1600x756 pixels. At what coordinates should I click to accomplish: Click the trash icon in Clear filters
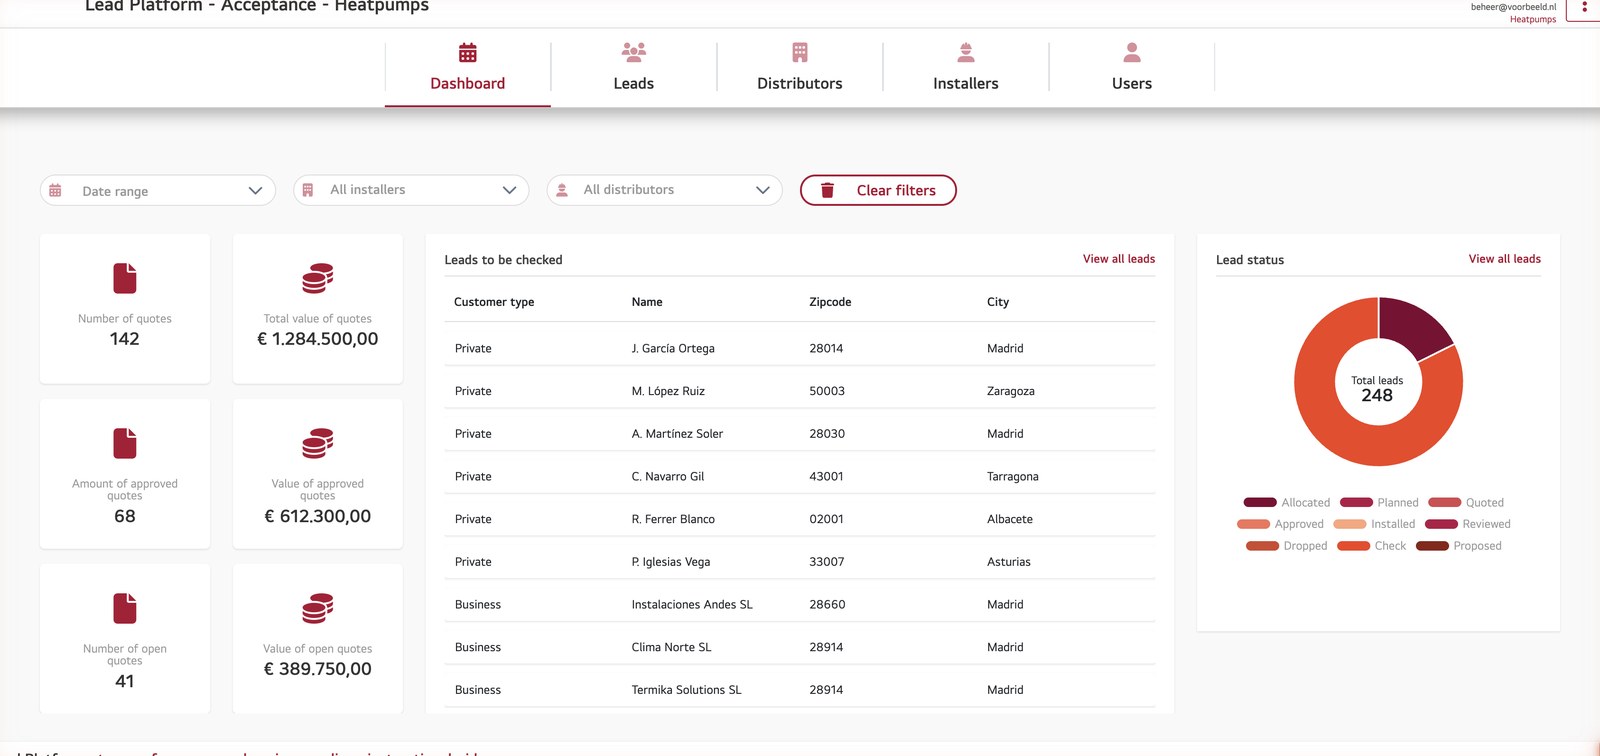(x=827, y=190)
